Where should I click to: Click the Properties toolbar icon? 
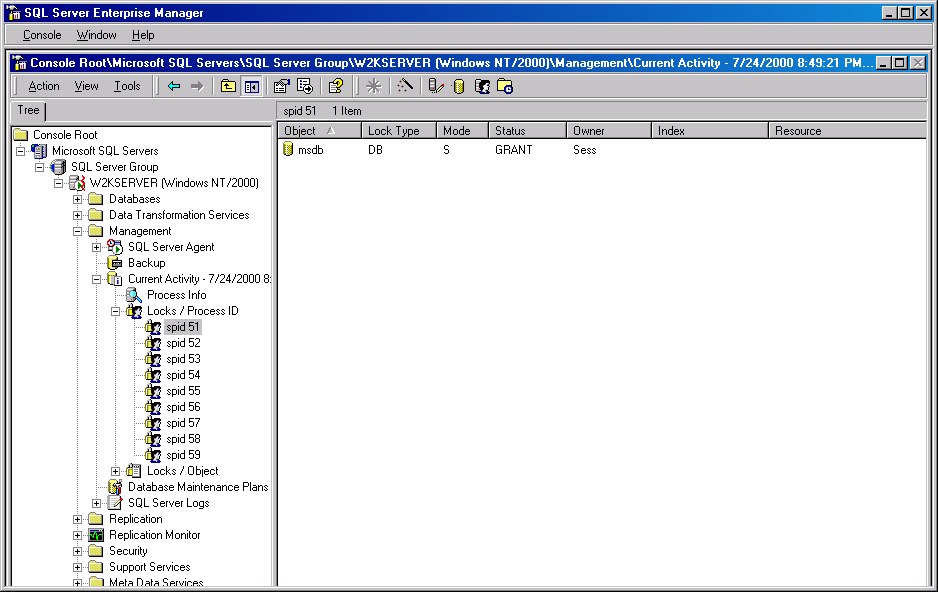pos(282,86)
